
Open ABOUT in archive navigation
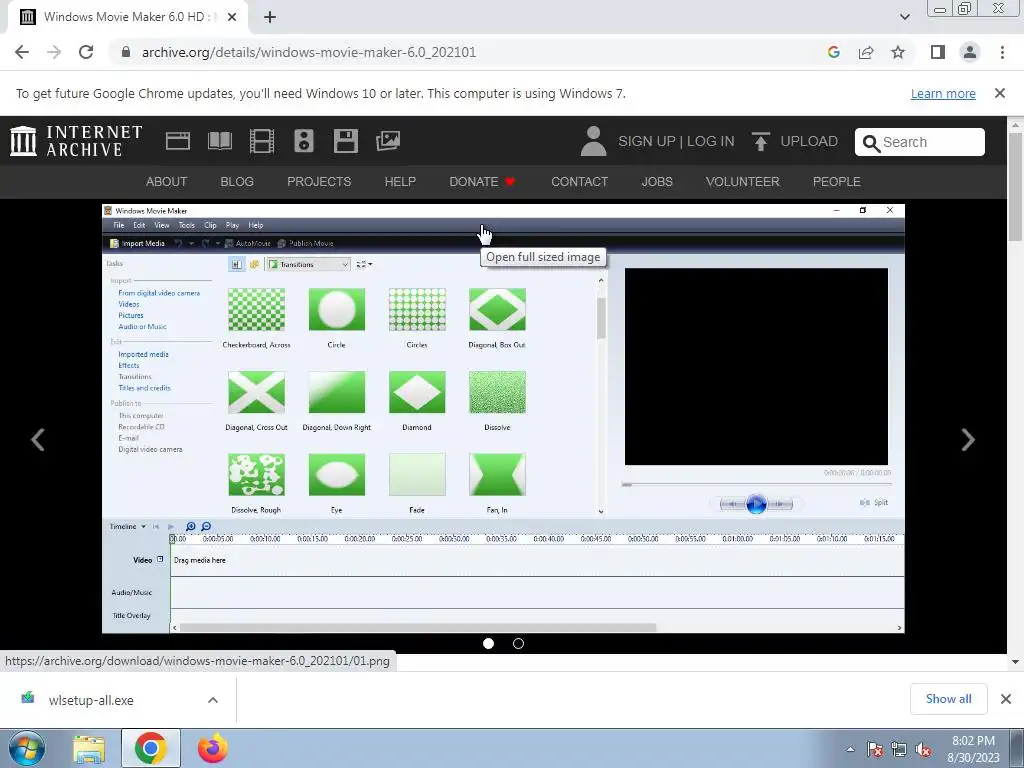click(x=167, y=182)
